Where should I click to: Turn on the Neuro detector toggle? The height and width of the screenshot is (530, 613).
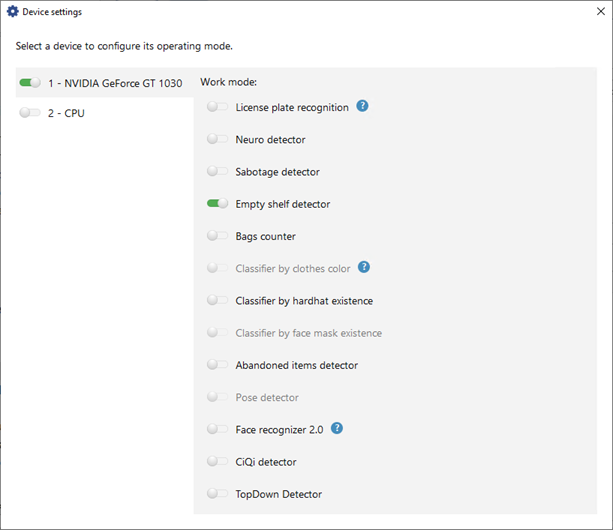(217, 139)
